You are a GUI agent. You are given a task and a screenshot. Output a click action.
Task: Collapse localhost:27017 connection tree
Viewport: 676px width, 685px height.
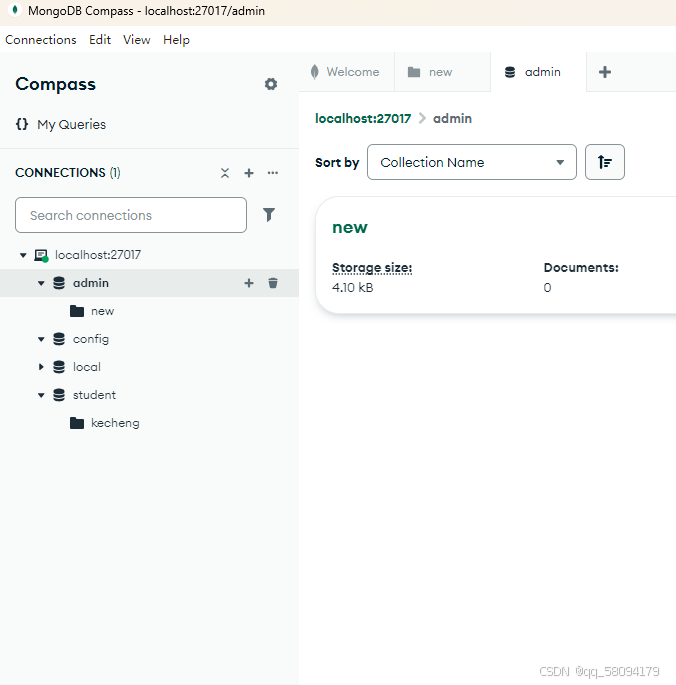23,255
